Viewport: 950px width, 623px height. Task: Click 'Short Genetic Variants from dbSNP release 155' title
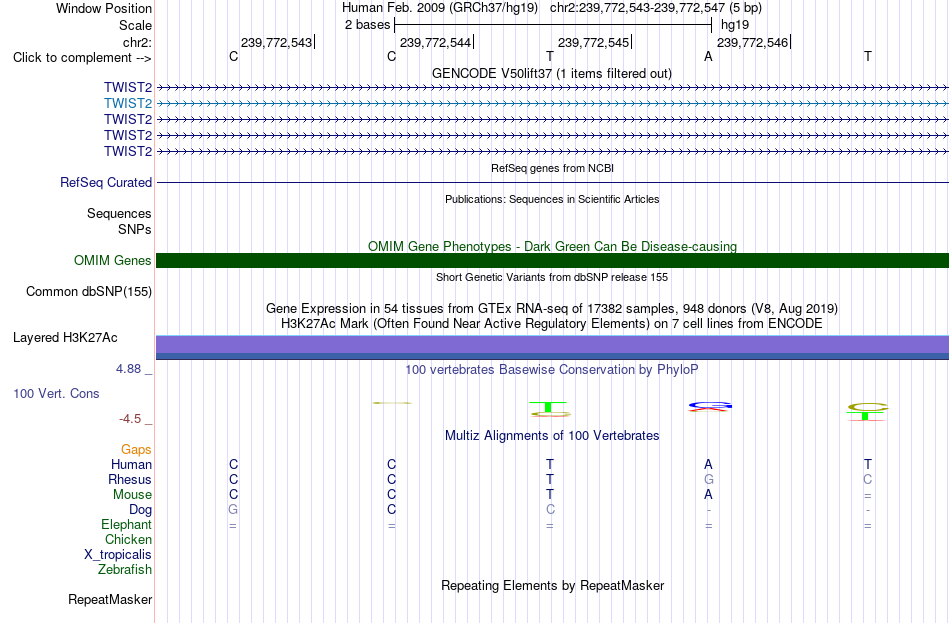tap(552, 277)
